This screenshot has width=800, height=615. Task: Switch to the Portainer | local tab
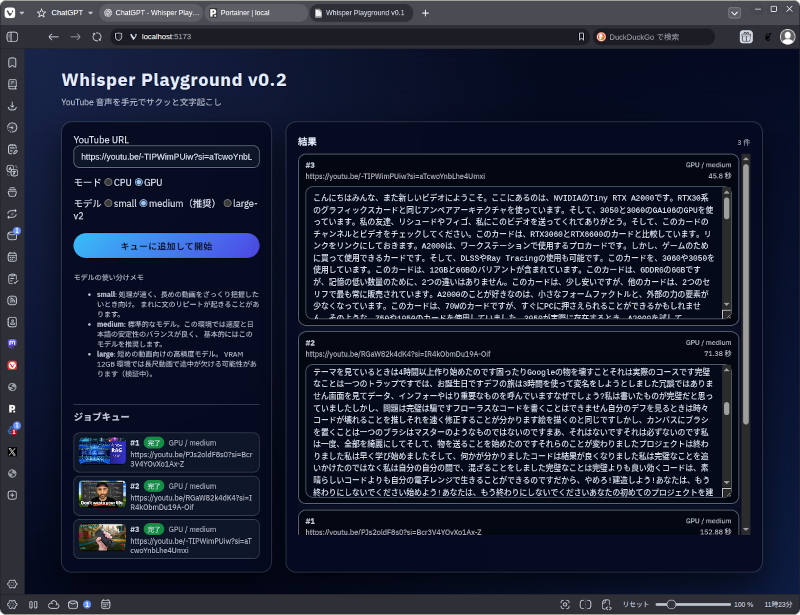pyautogui.click(x=254, y=13)
